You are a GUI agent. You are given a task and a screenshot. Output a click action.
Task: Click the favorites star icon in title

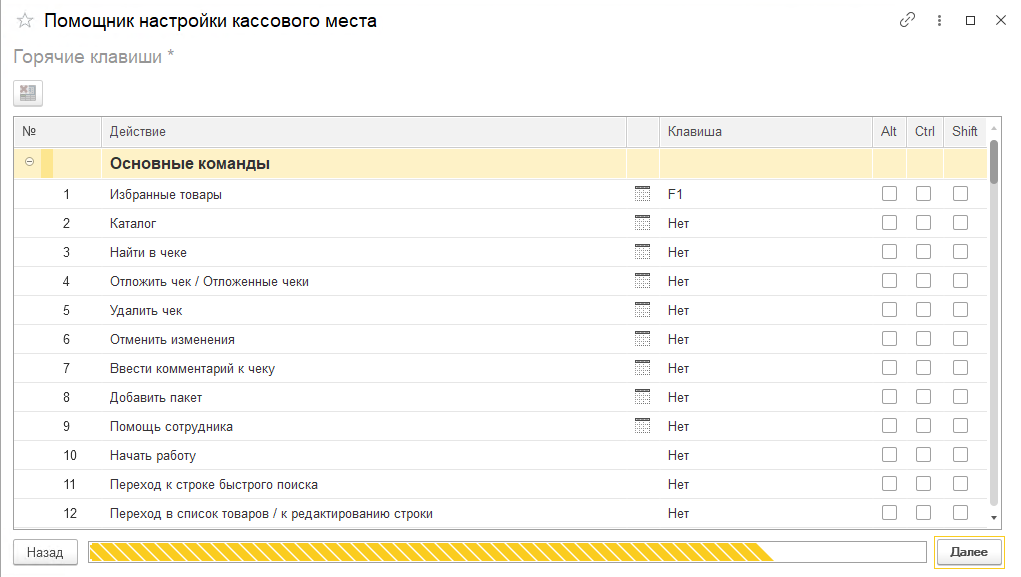click(25, 21)
